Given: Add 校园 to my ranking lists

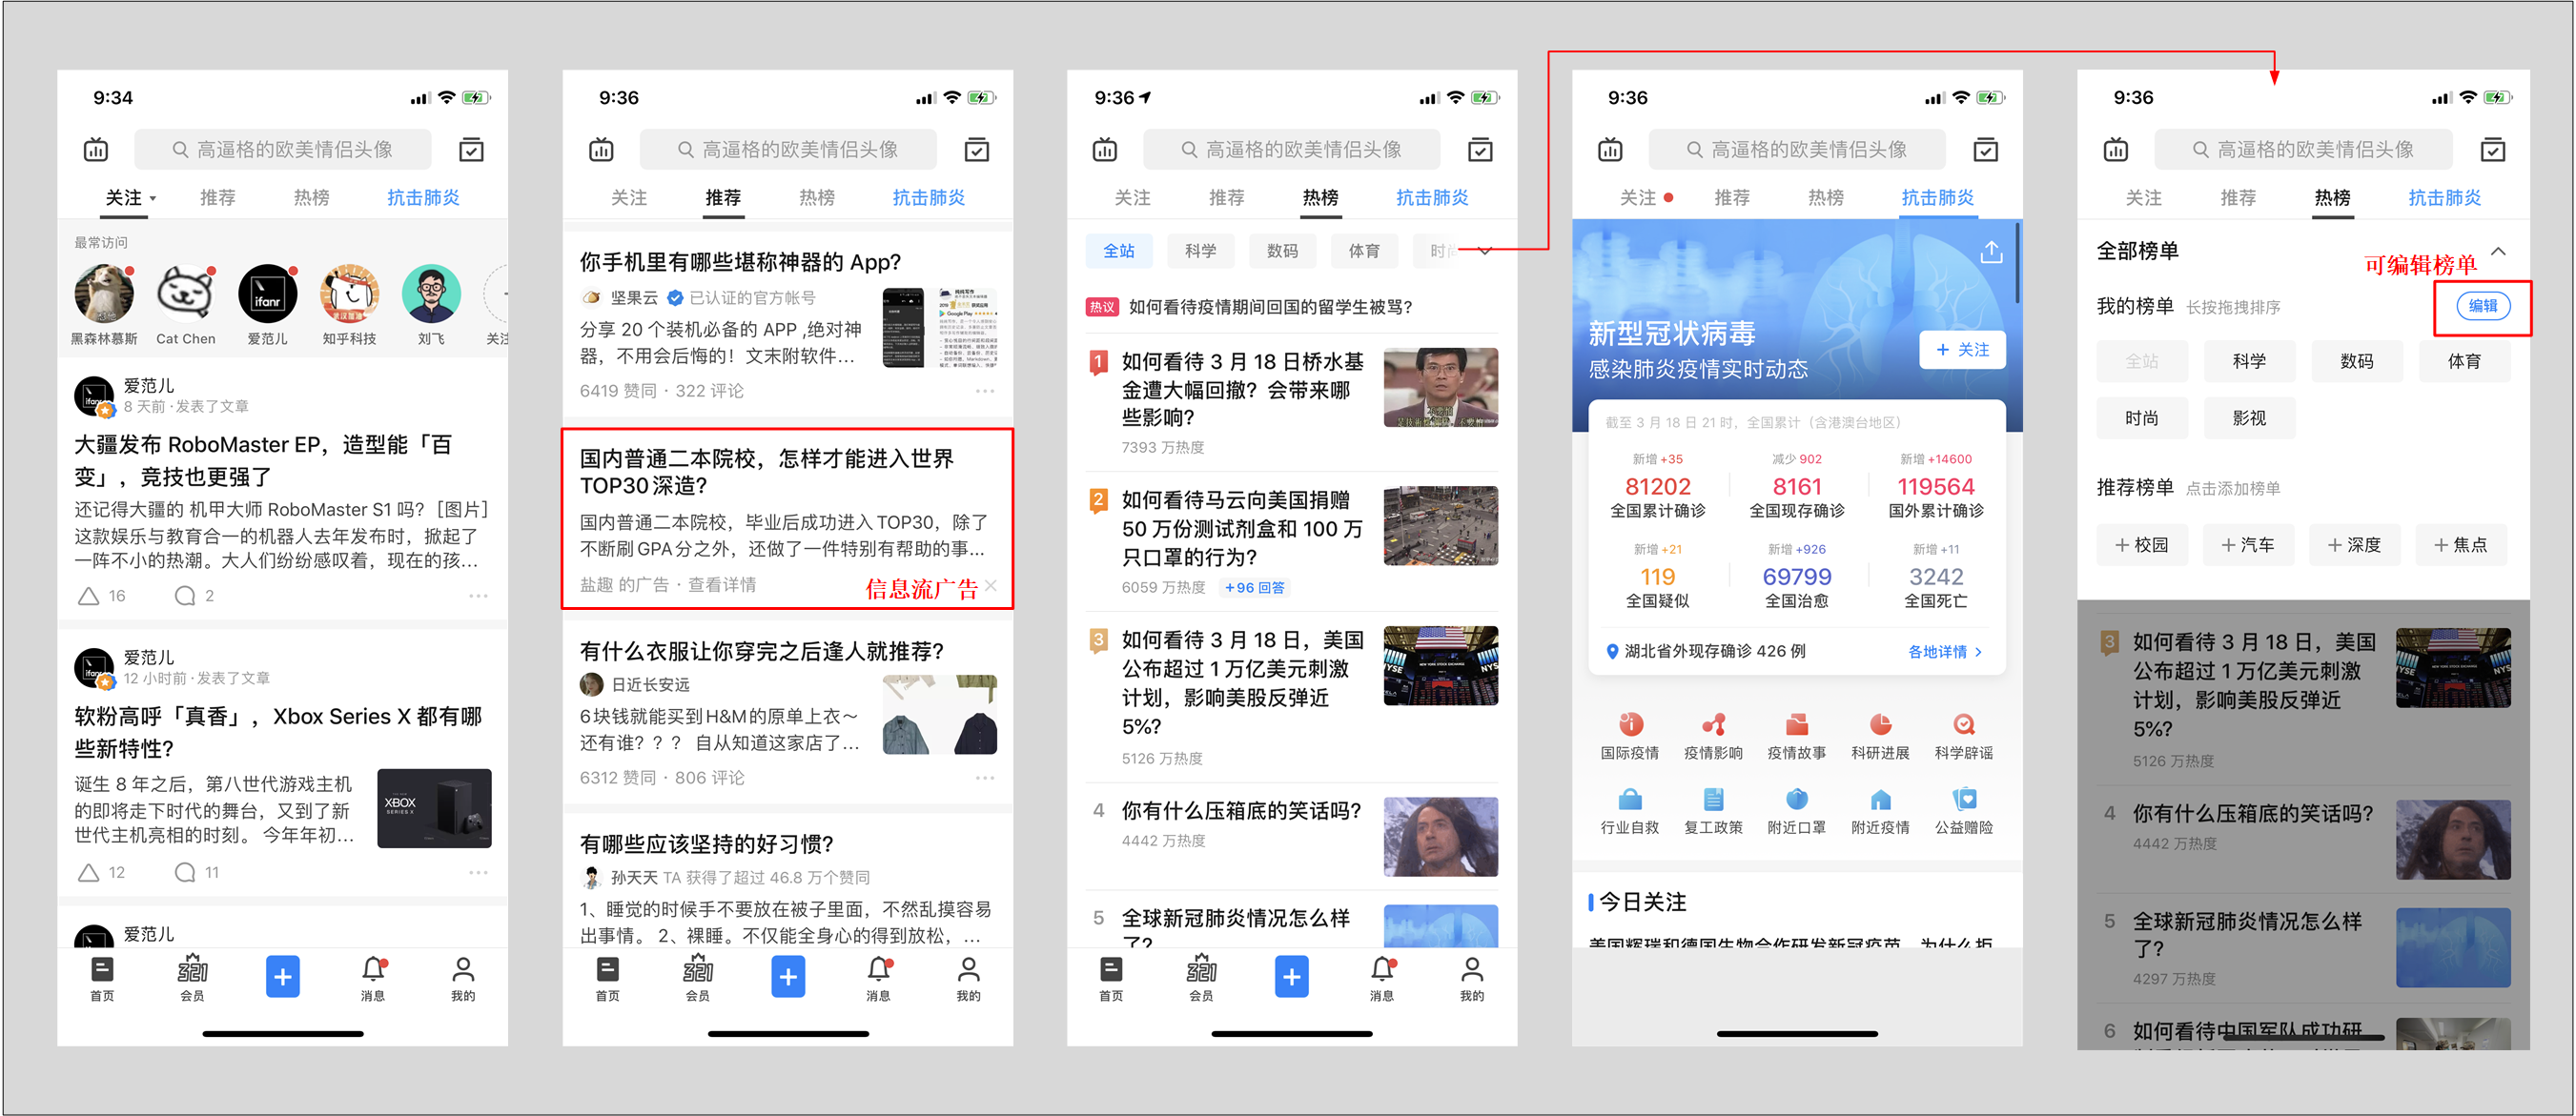Looking at the screenshot, I should (x=2142, y=545).
